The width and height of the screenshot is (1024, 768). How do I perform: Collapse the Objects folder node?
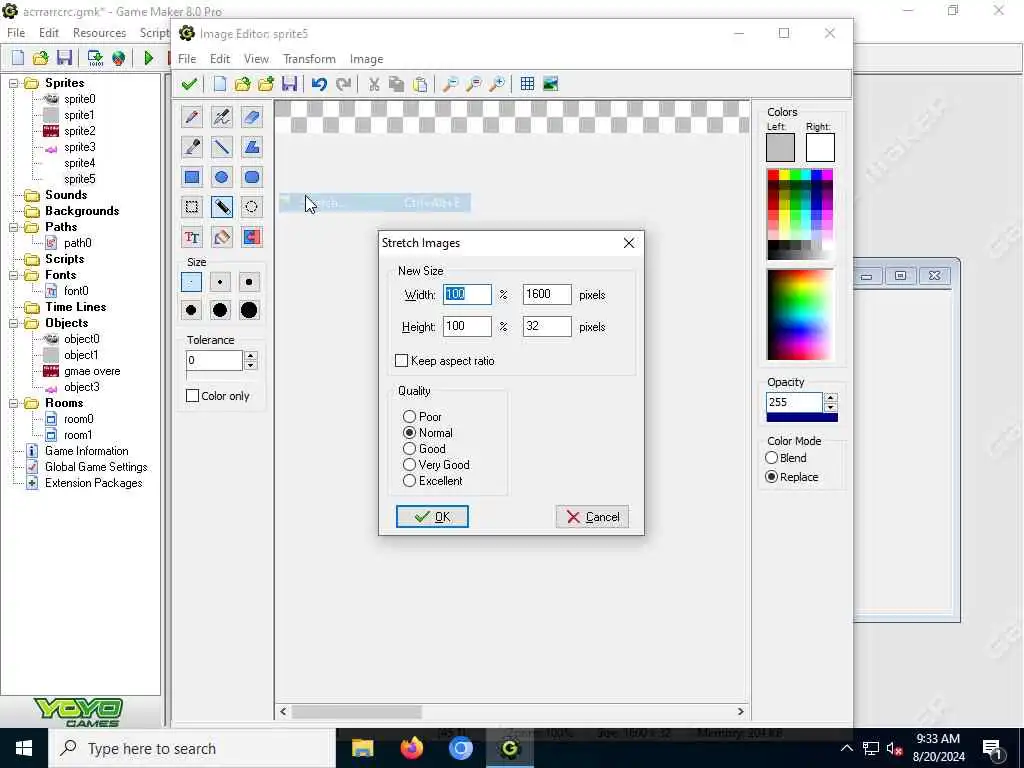click(x=13, y=323)
